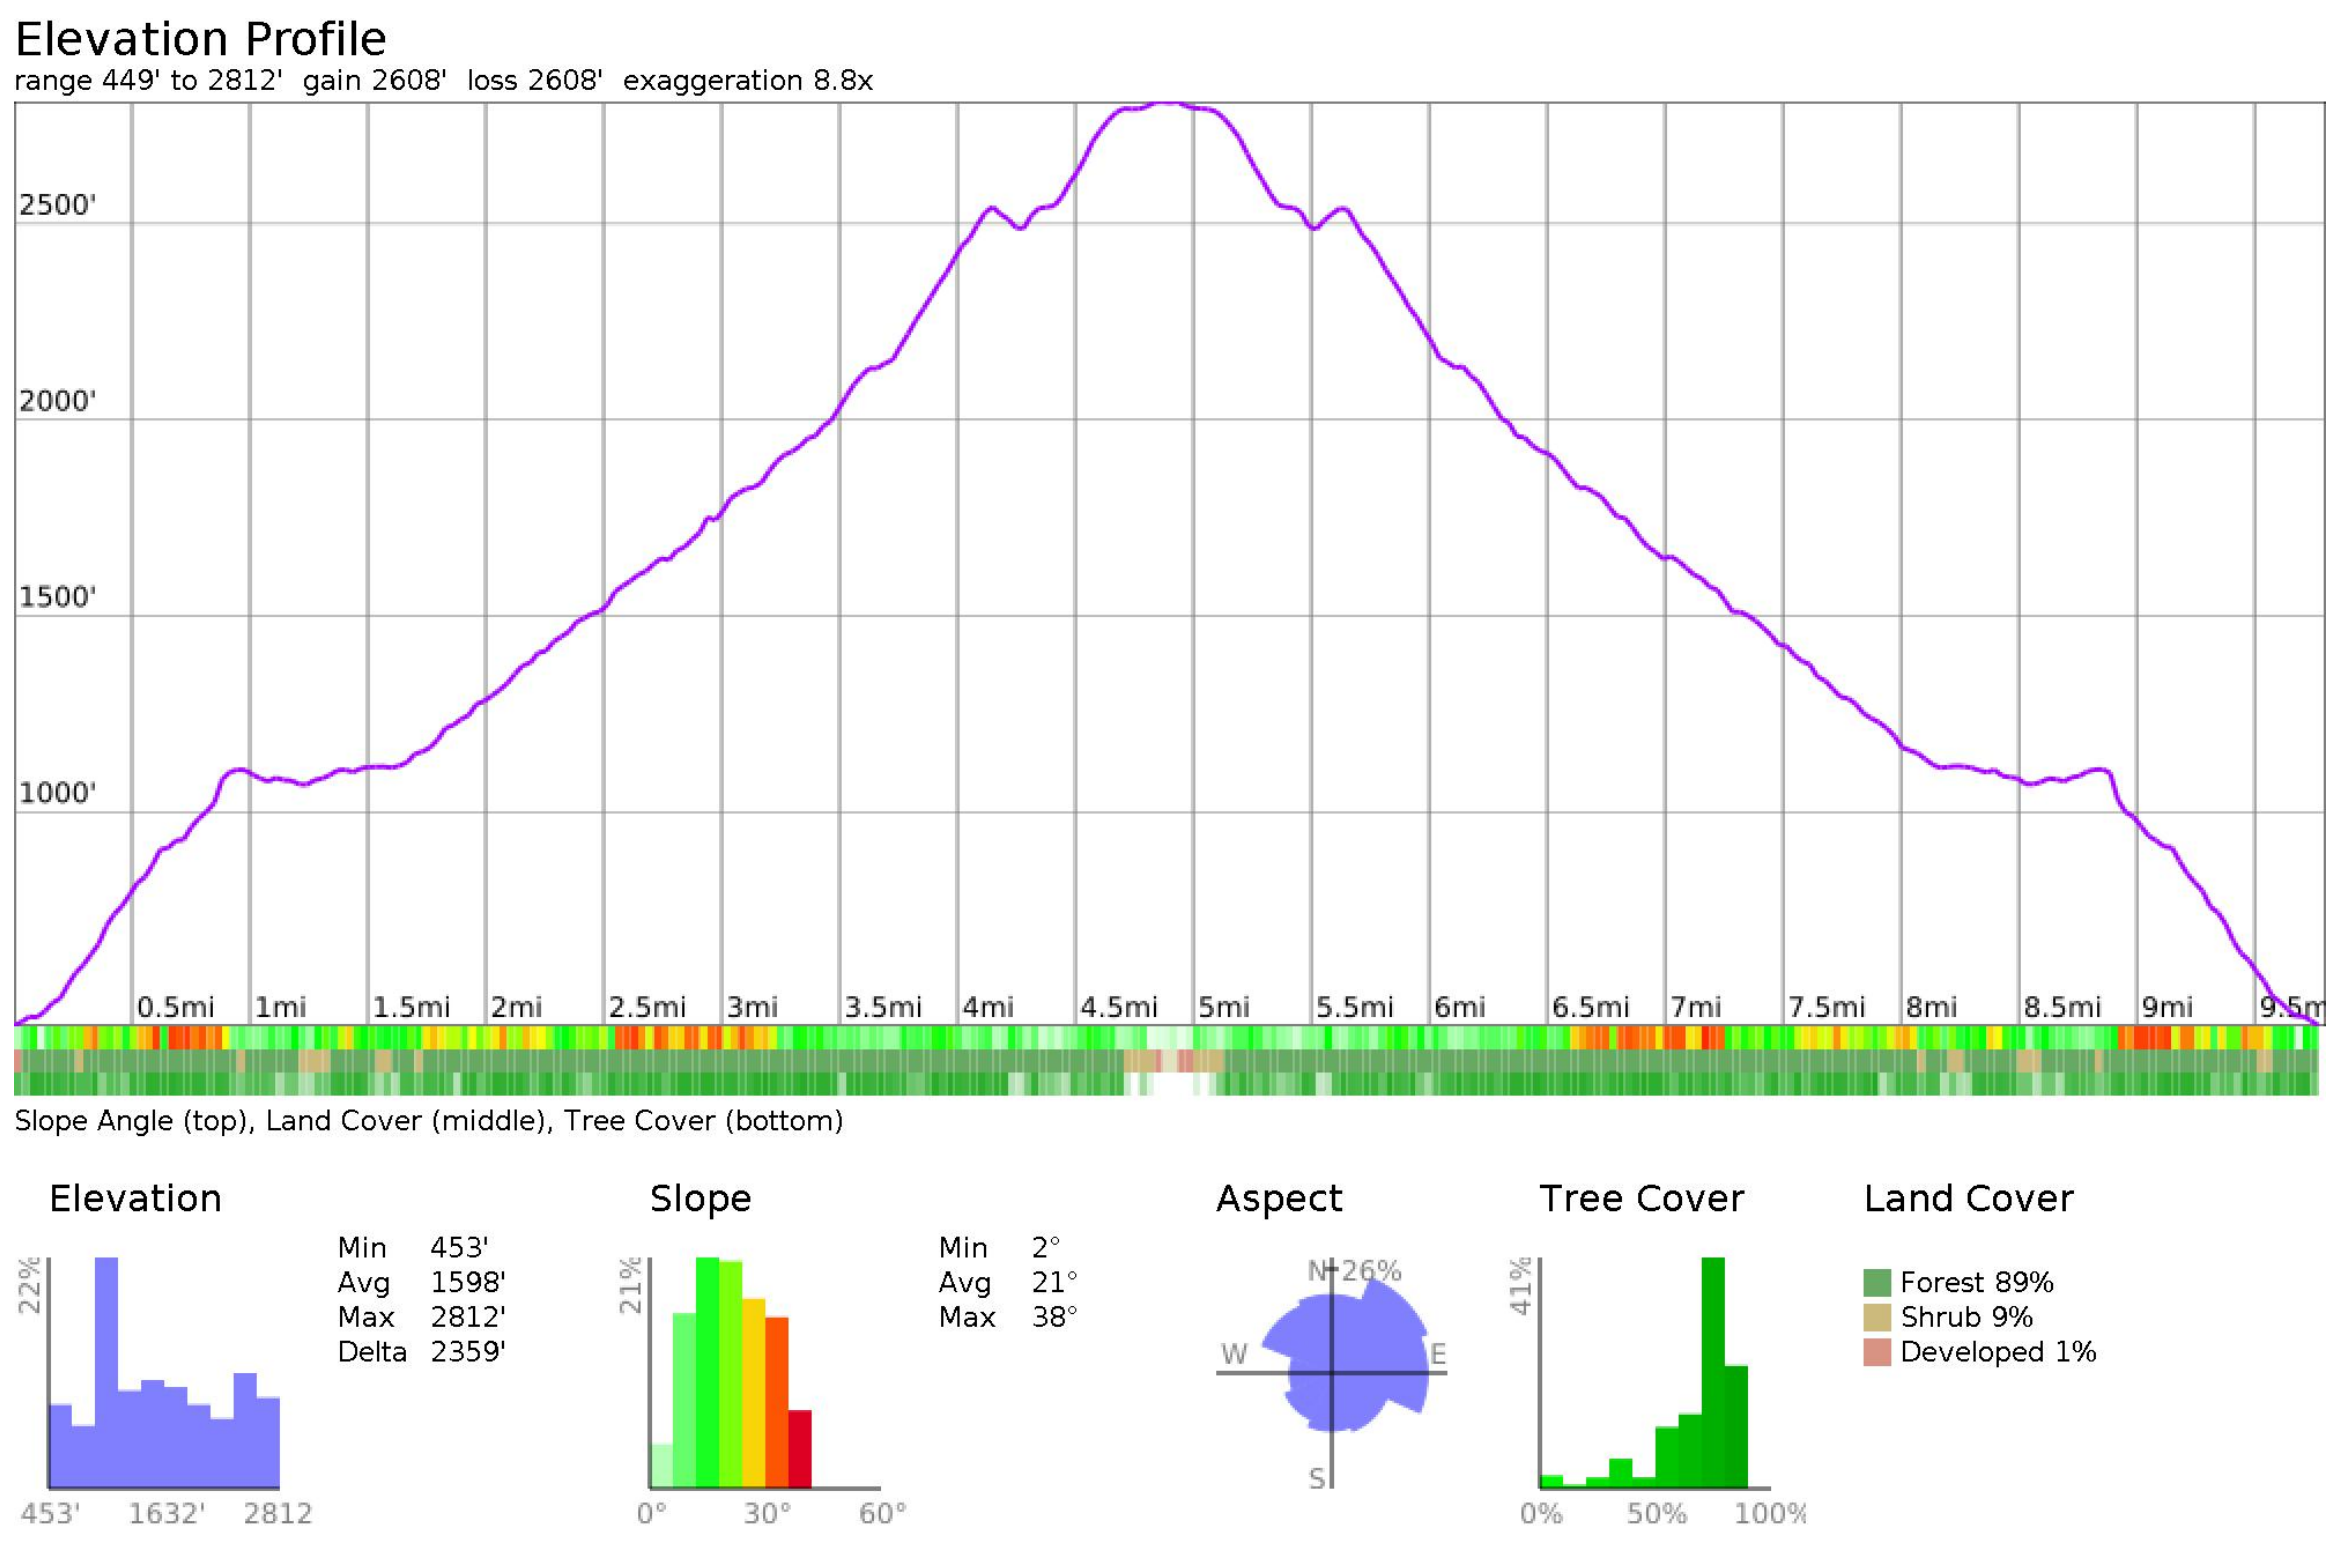Image resolution: width=2340 pixels, height=1546 pixels.
Task: Click the 1000' elevation axis label
Action: pos(57,793)
